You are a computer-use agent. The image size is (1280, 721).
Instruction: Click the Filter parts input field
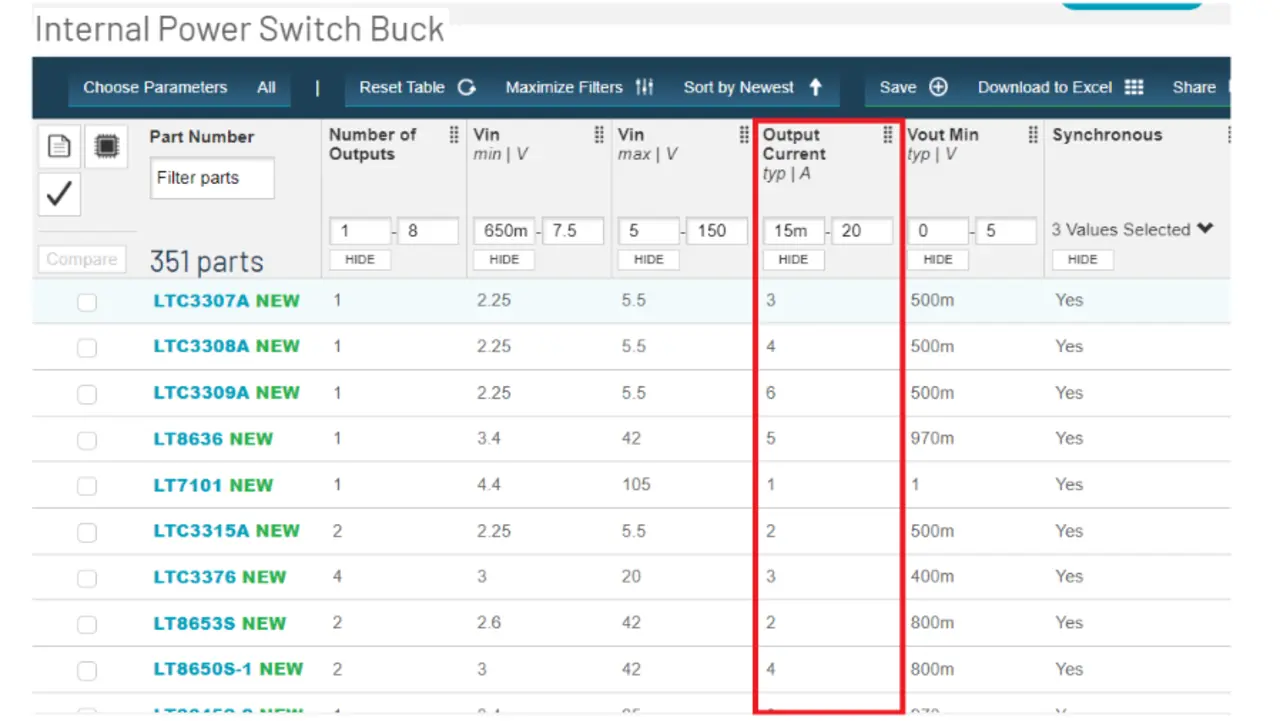pyautogui.click(x=212, y=178)
